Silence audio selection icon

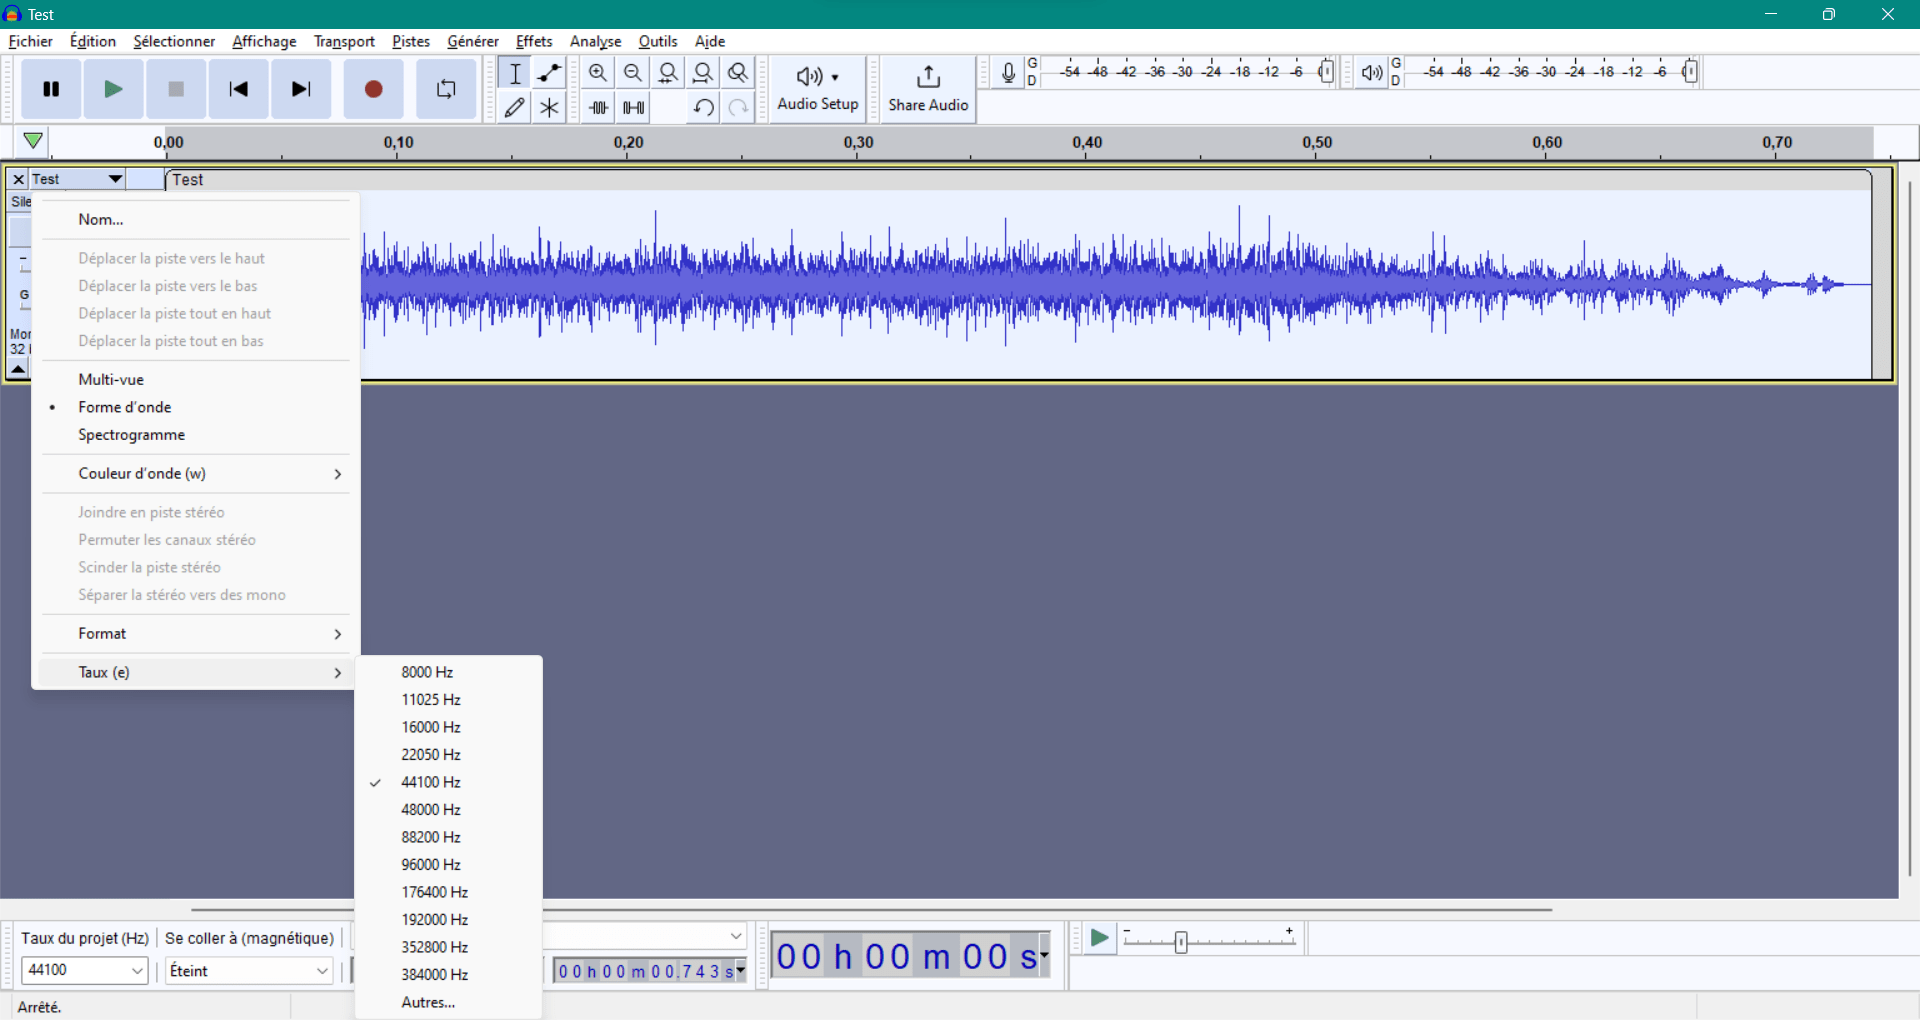tap(633, 107)
